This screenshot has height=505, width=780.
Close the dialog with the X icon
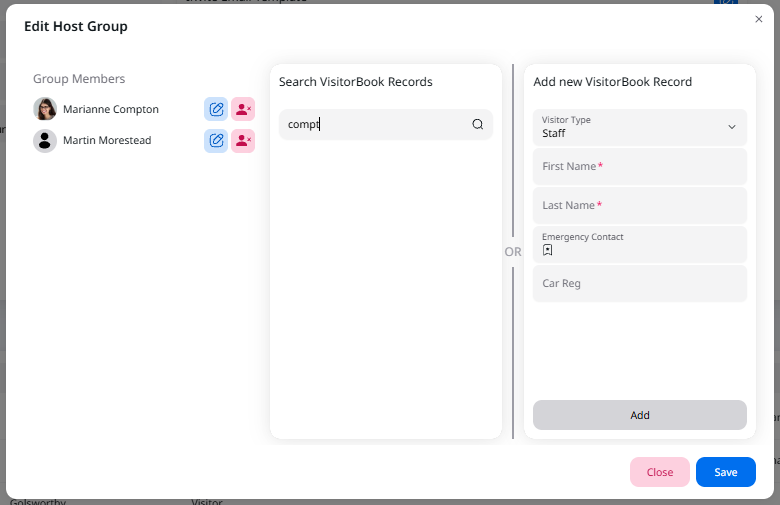758,19
